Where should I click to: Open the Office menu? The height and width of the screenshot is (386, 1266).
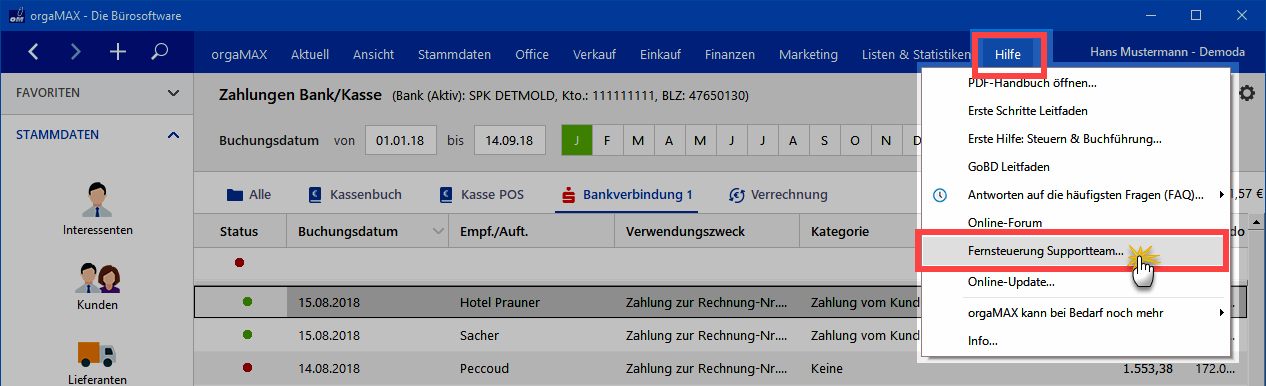click(532, 54)
